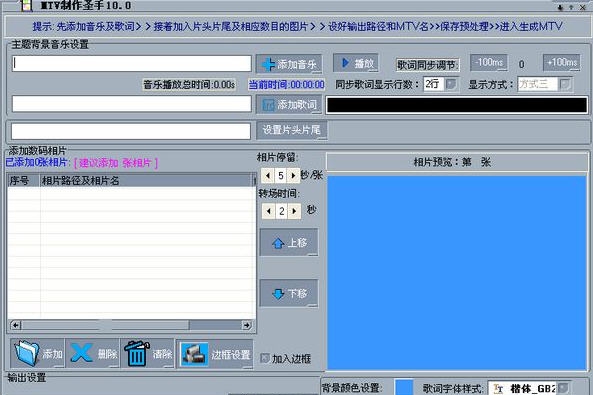Decrease 相片停留 seconds with left arrow
The height and width of the screenshot is (395, 593).
(x=268, y=176)
